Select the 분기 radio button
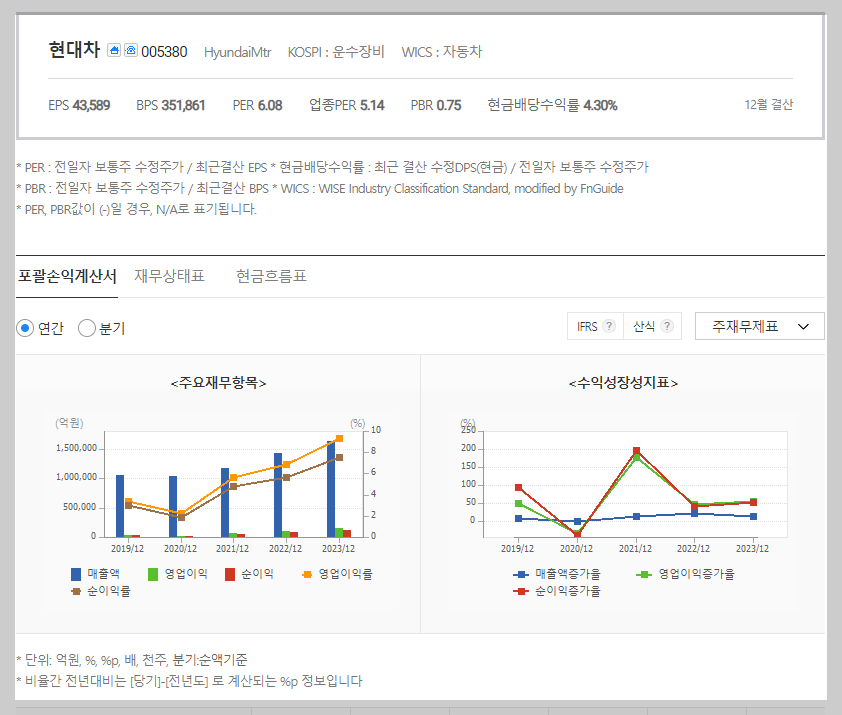Viewport: 842px width, 715px height. (87, 328)
